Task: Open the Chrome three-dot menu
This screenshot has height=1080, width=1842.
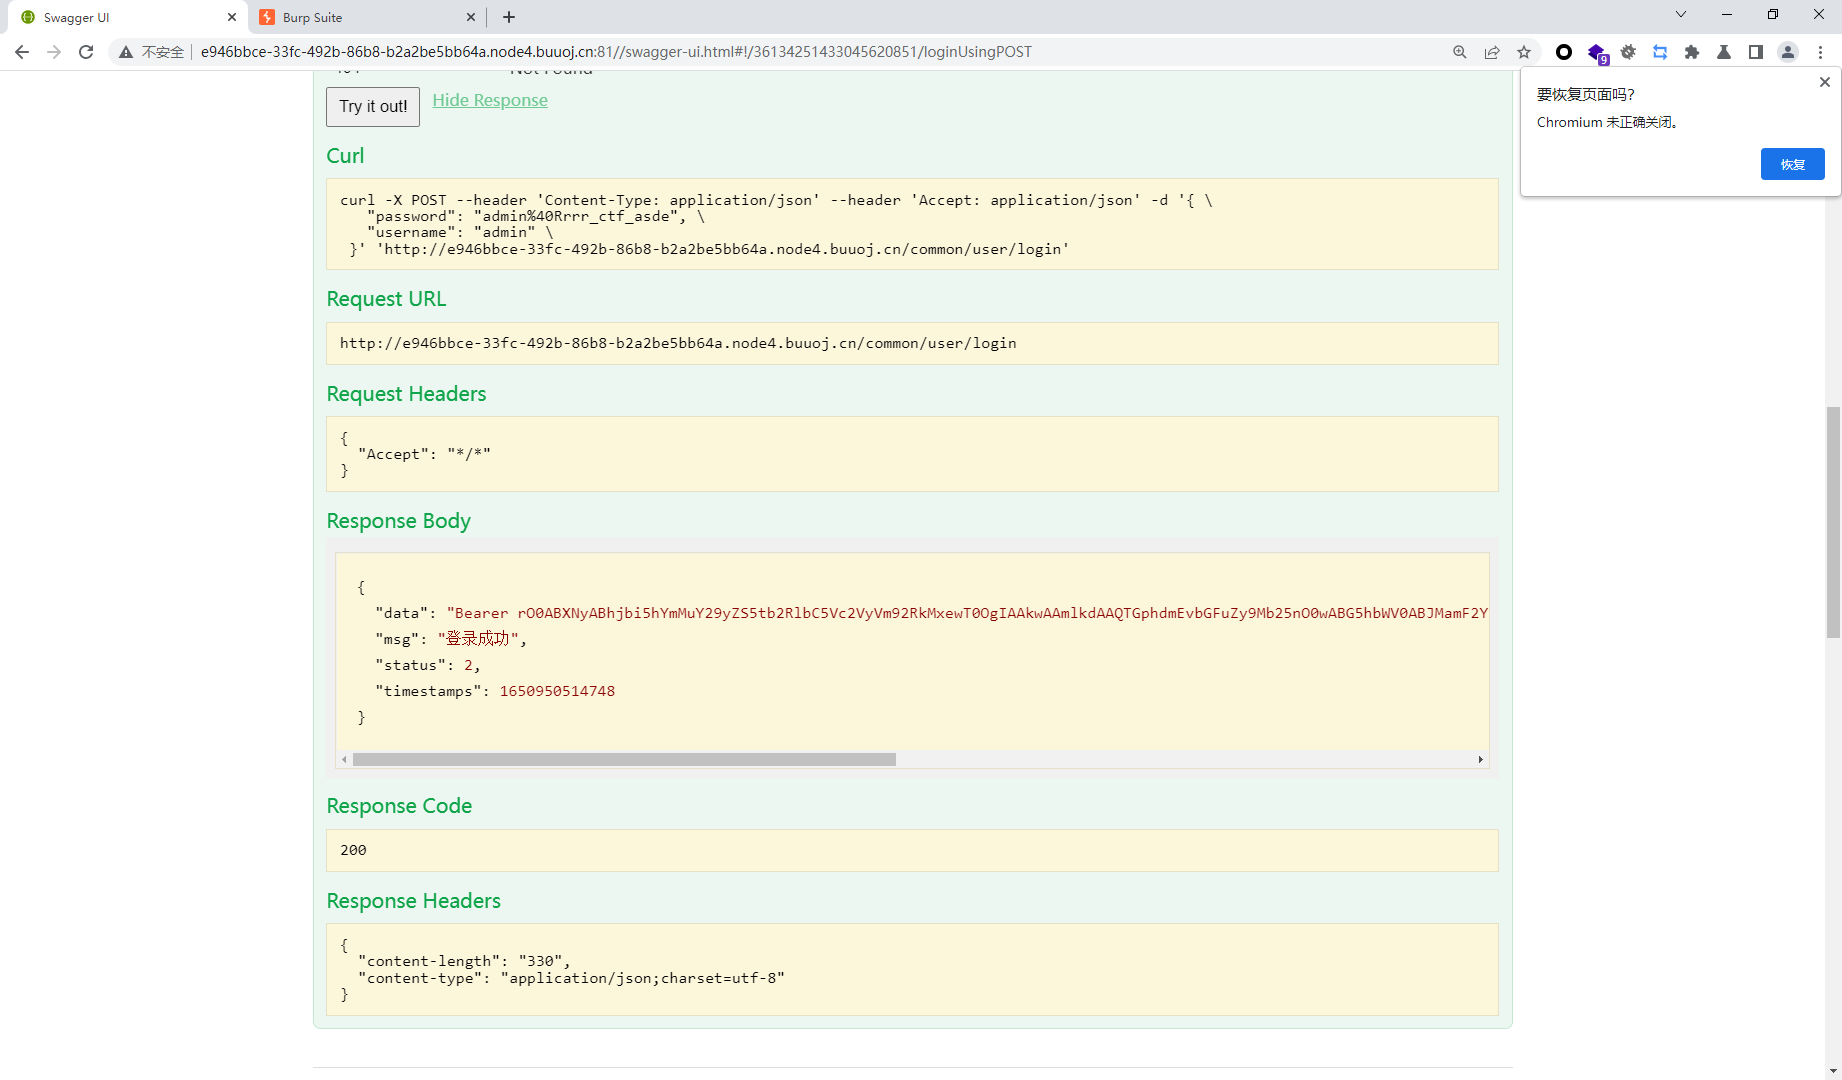Action: pyautogui.click(x=1821, y=52)
